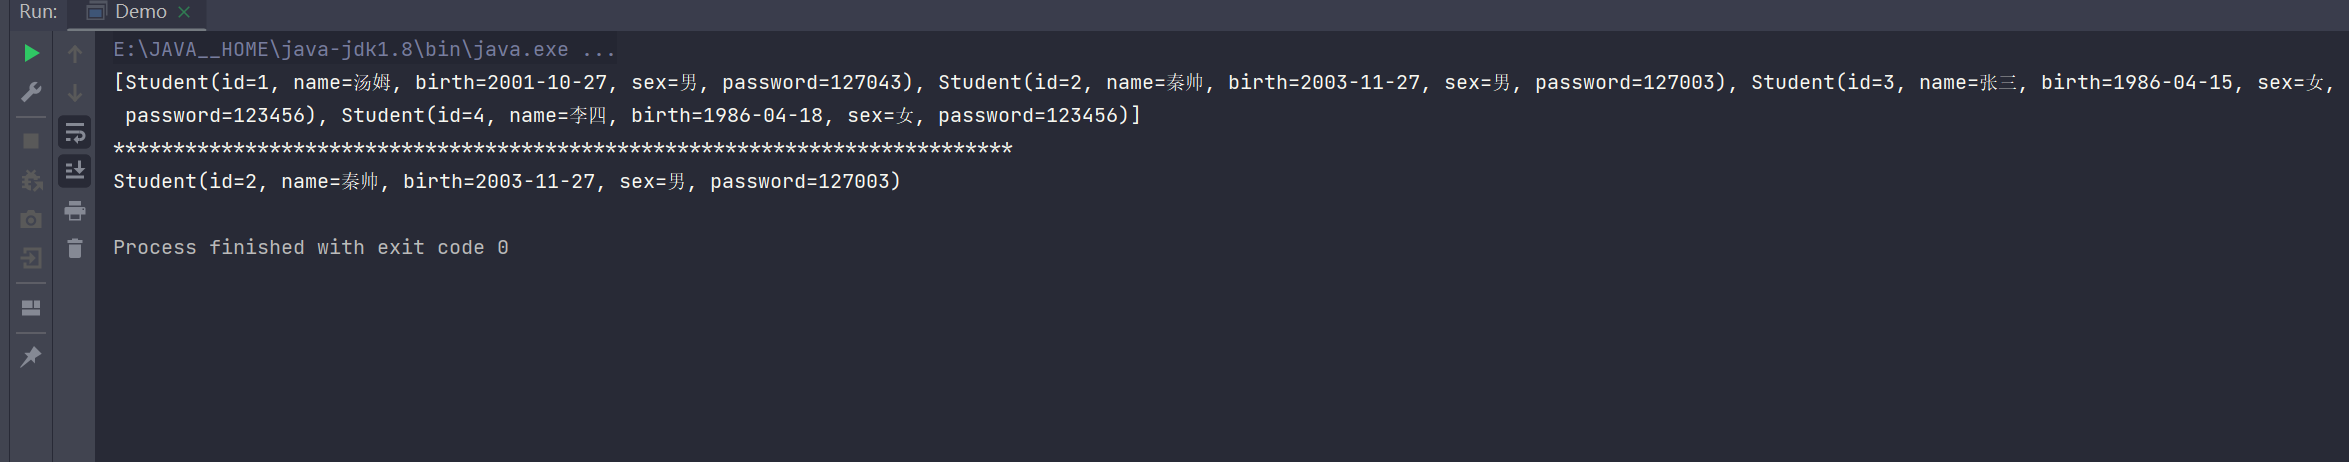Close the Demo tab
The height and width of the screenshot is (462, 2349).
[184, 13]
